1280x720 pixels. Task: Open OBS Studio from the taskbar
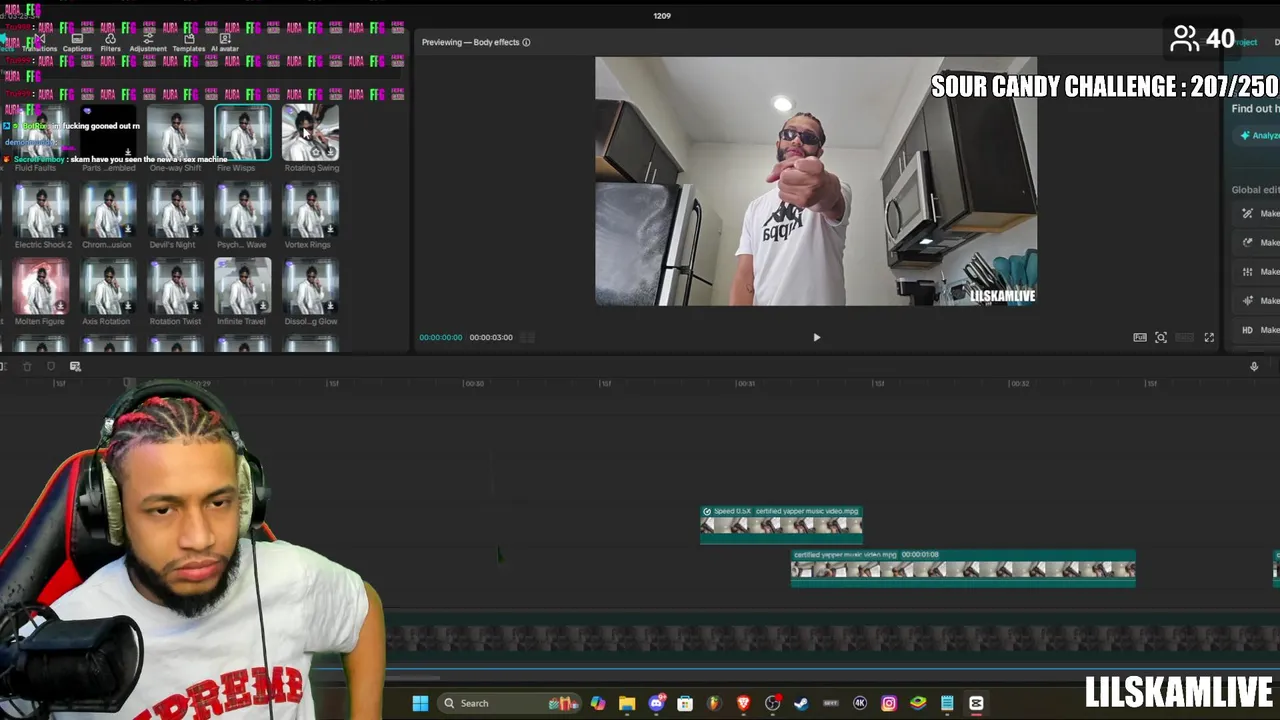pos(772,703)
